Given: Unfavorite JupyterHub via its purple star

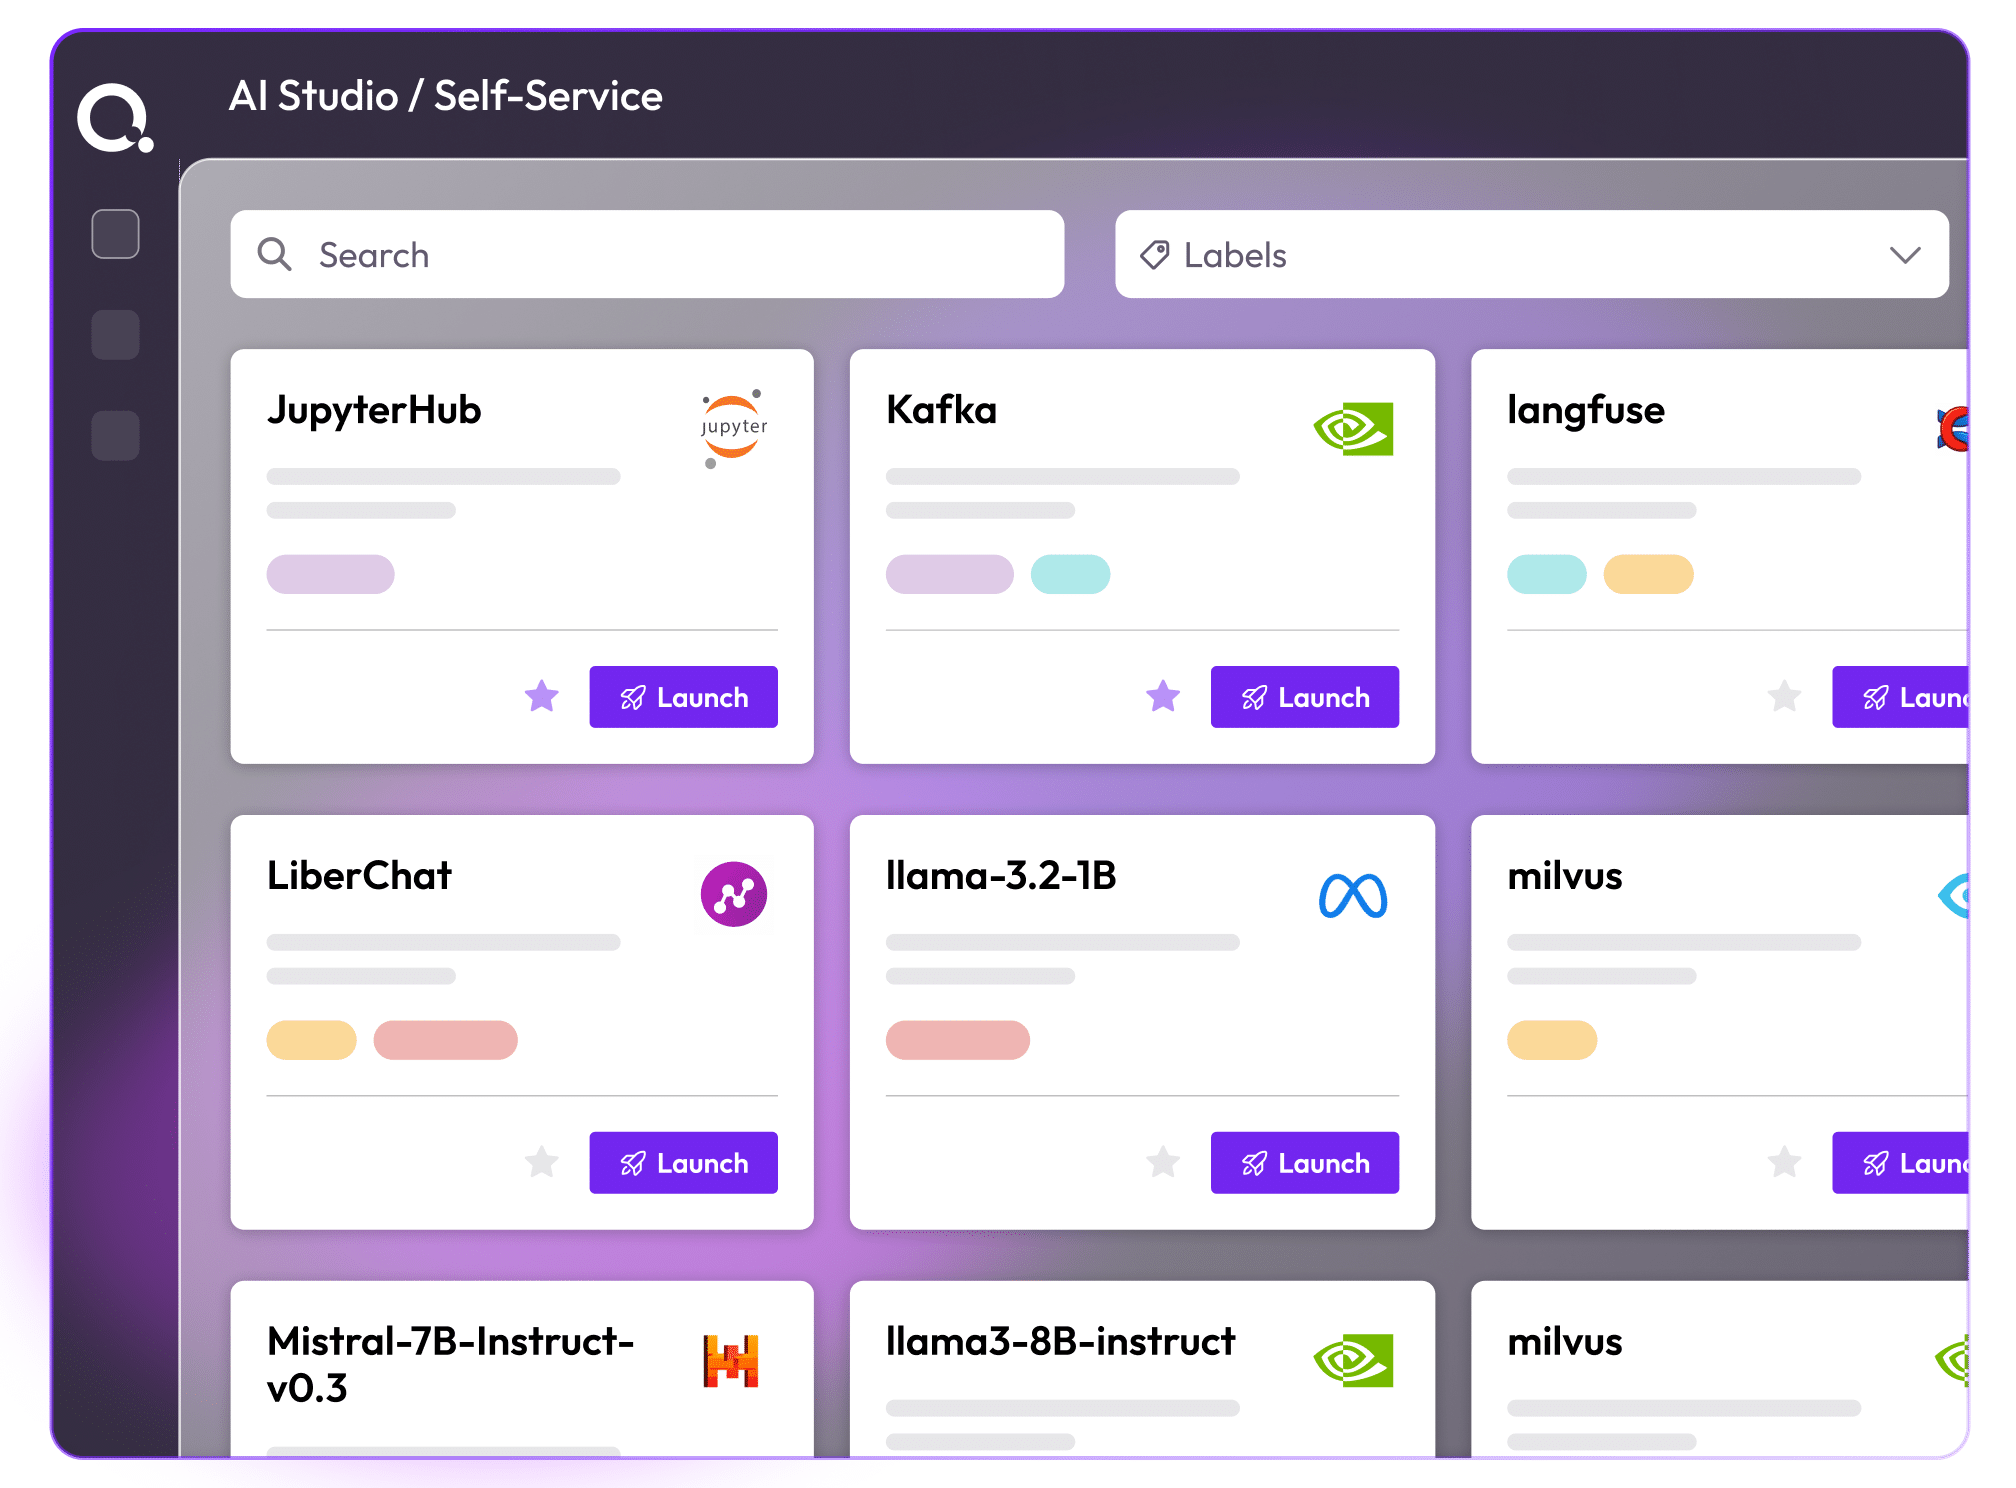Looking at the screenshot, I should click(542, 696).
